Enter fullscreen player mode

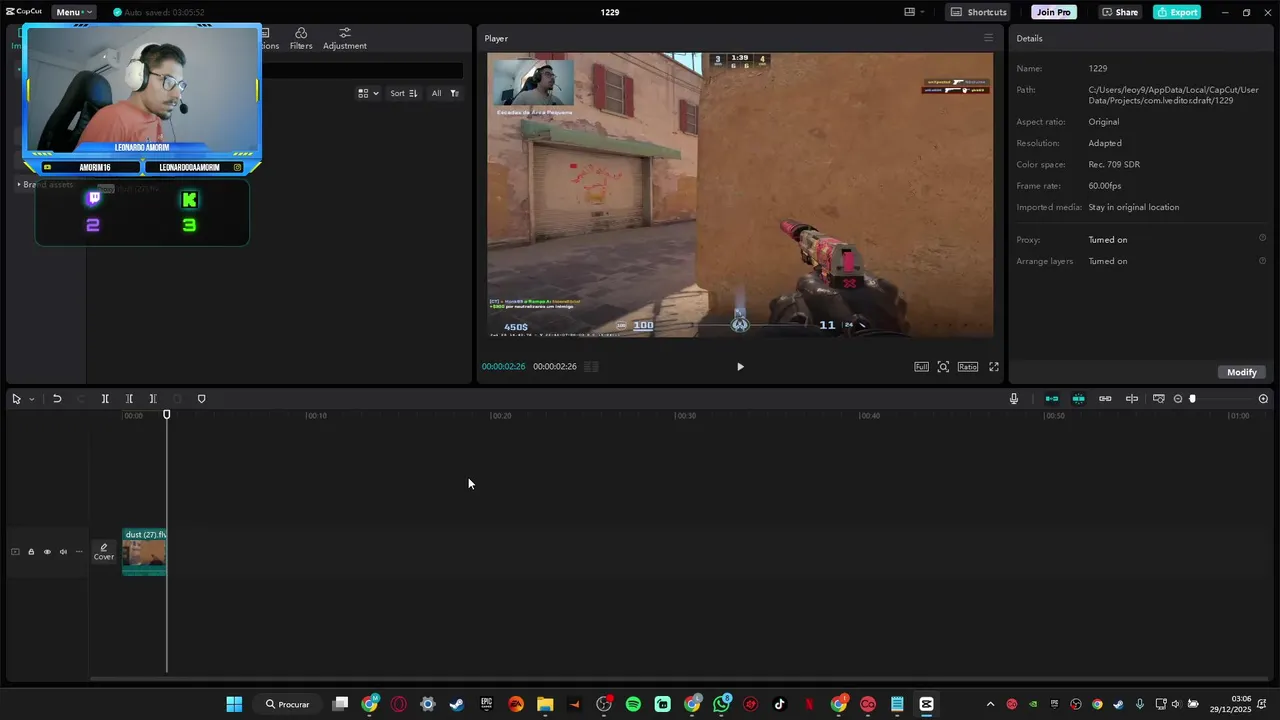point(994,367)
